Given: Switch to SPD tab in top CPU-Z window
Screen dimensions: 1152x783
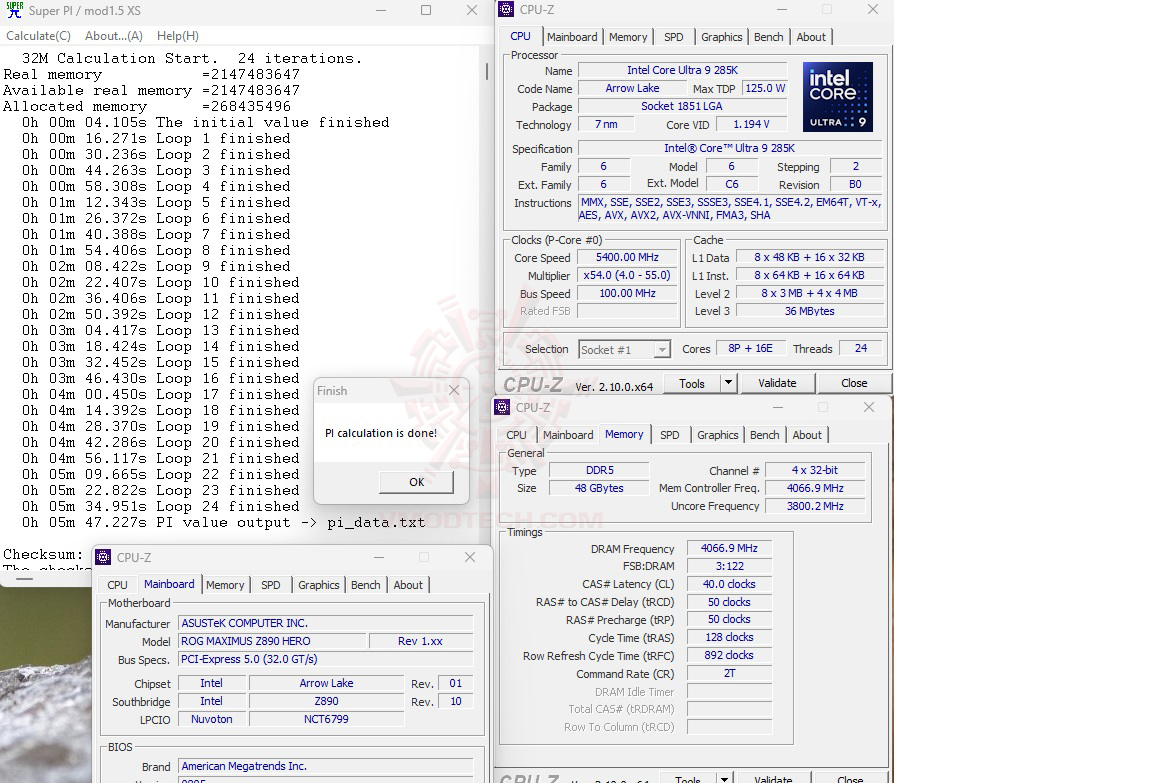Looking at the screenshot, I should coord(674,37).
